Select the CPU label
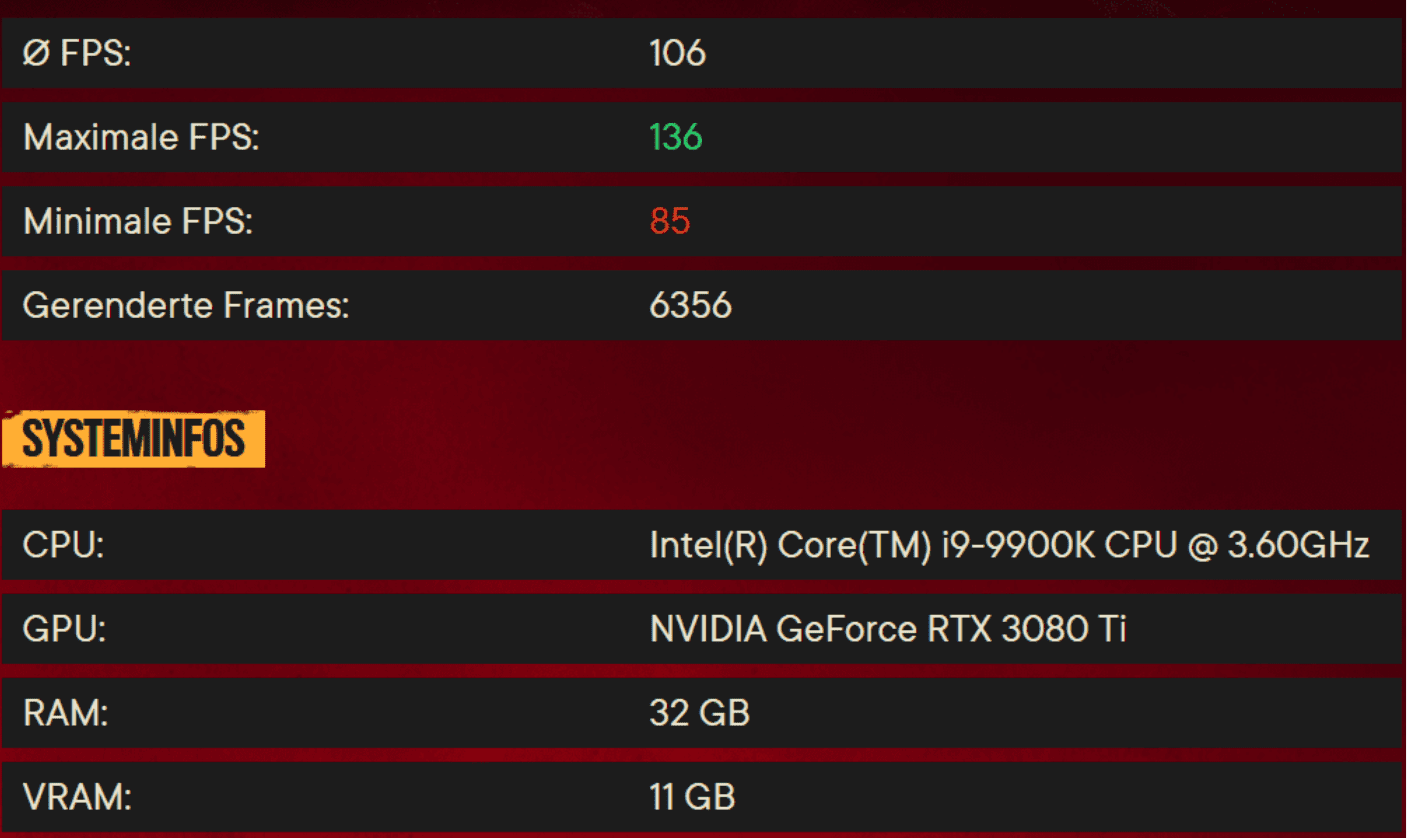This screenshot has width=1407, height=838. tap(63, 545)
